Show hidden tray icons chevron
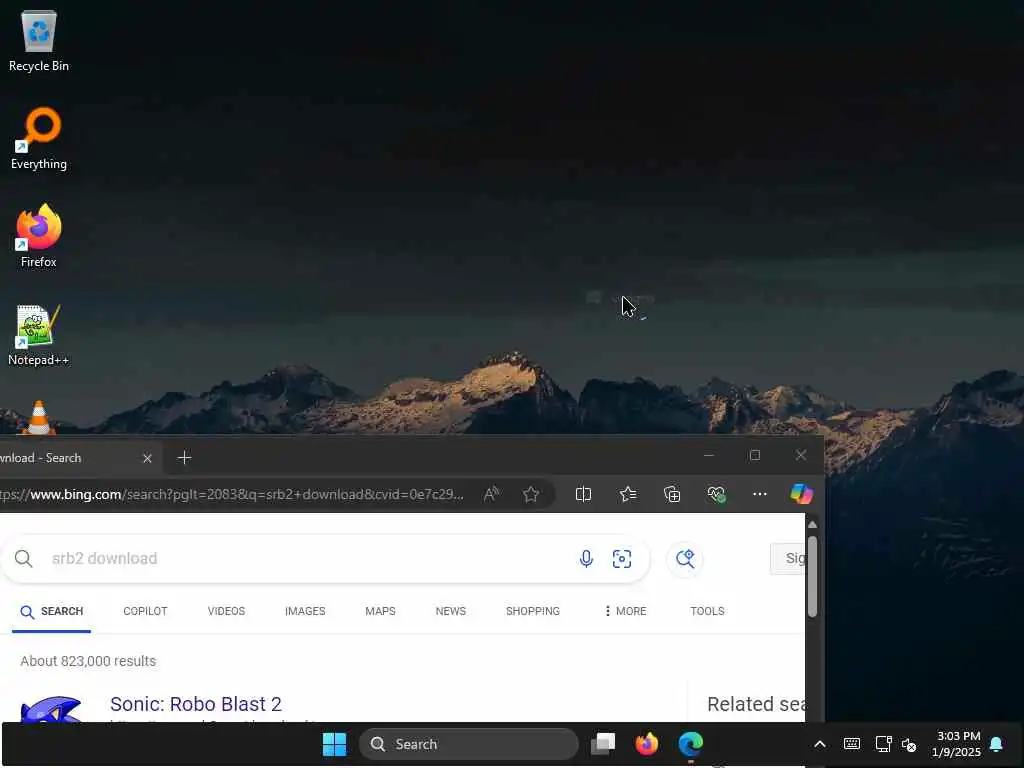This screenshot has height=768, width=1024. click(x=820, y=744)
